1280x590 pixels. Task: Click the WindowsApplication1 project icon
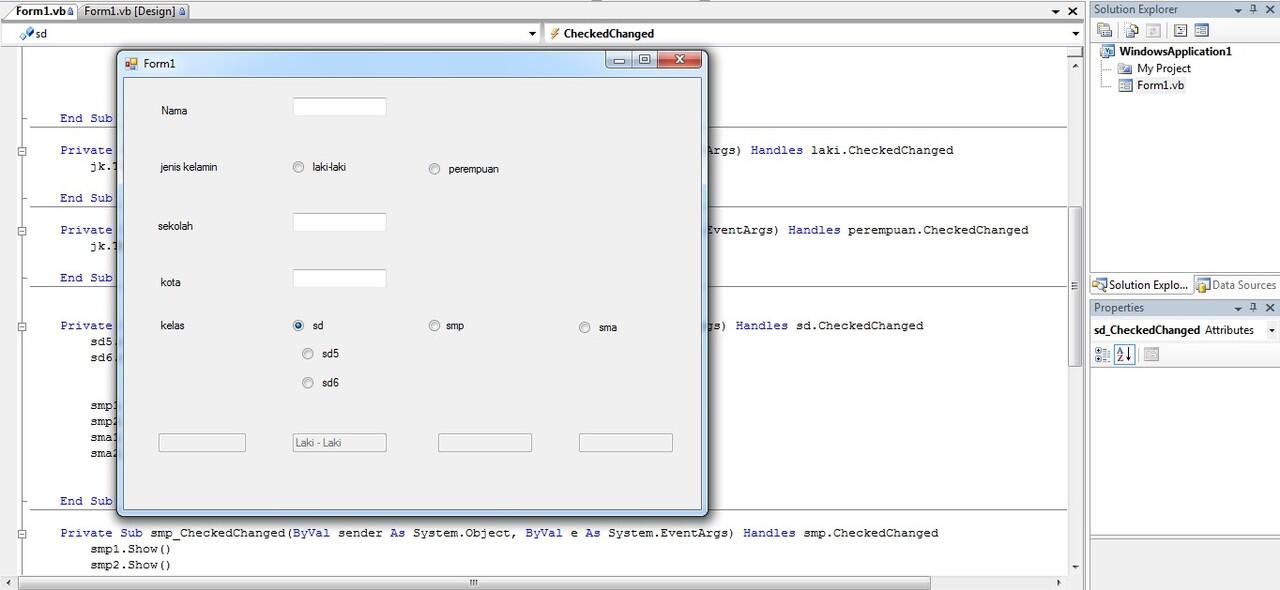[x=1108, y=51]
